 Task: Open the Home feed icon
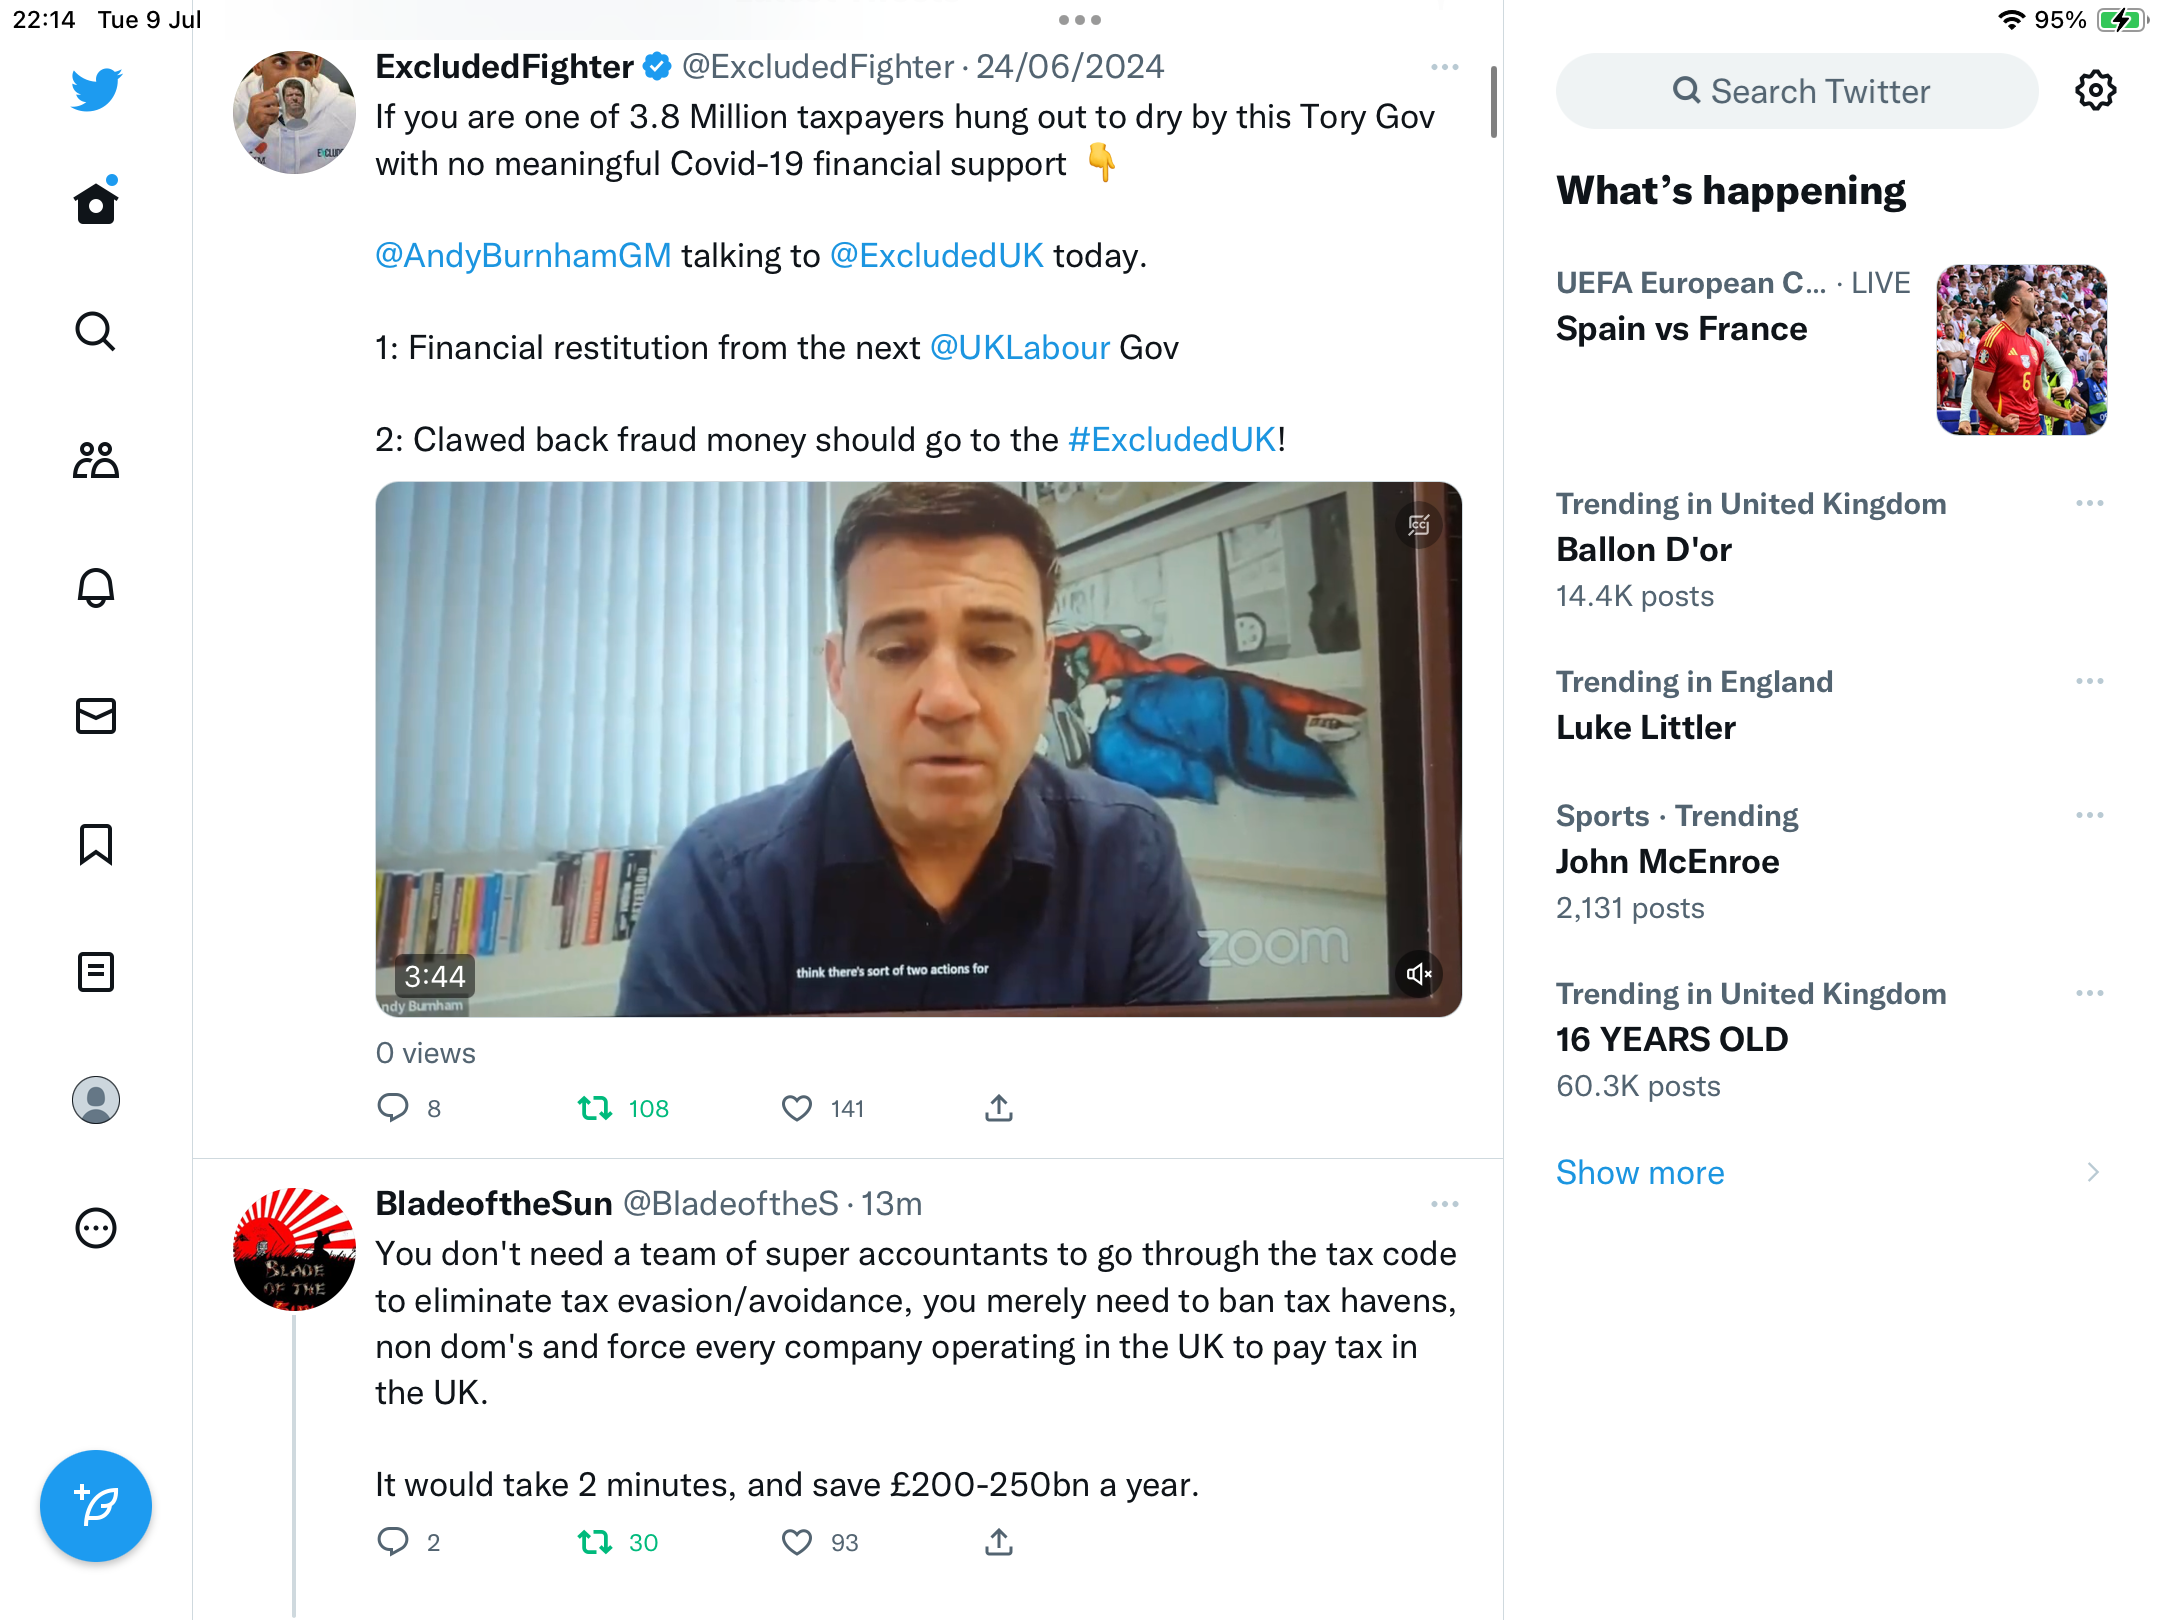tap(96, 204)
